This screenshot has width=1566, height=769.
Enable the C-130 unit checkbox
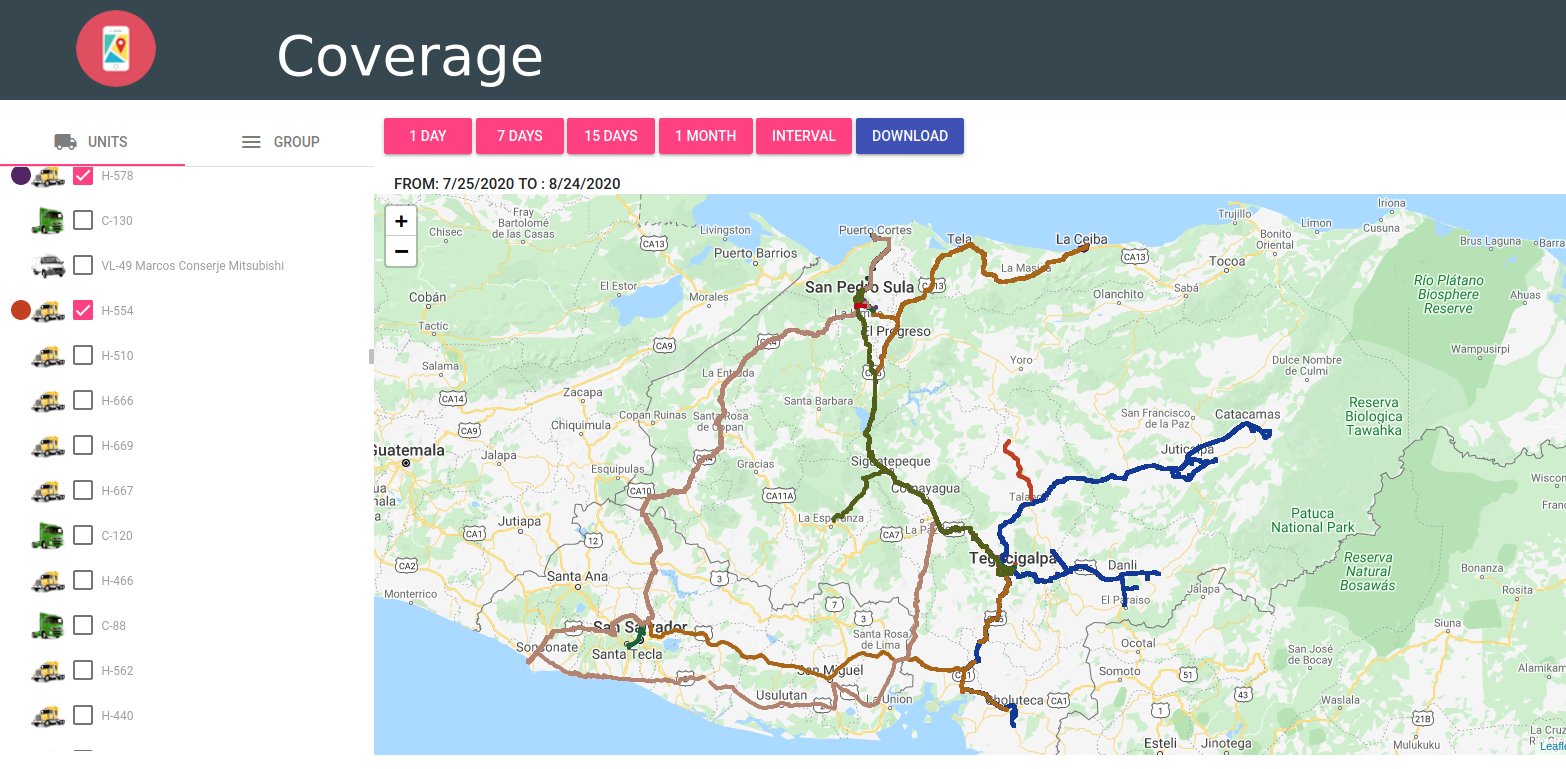84,220
